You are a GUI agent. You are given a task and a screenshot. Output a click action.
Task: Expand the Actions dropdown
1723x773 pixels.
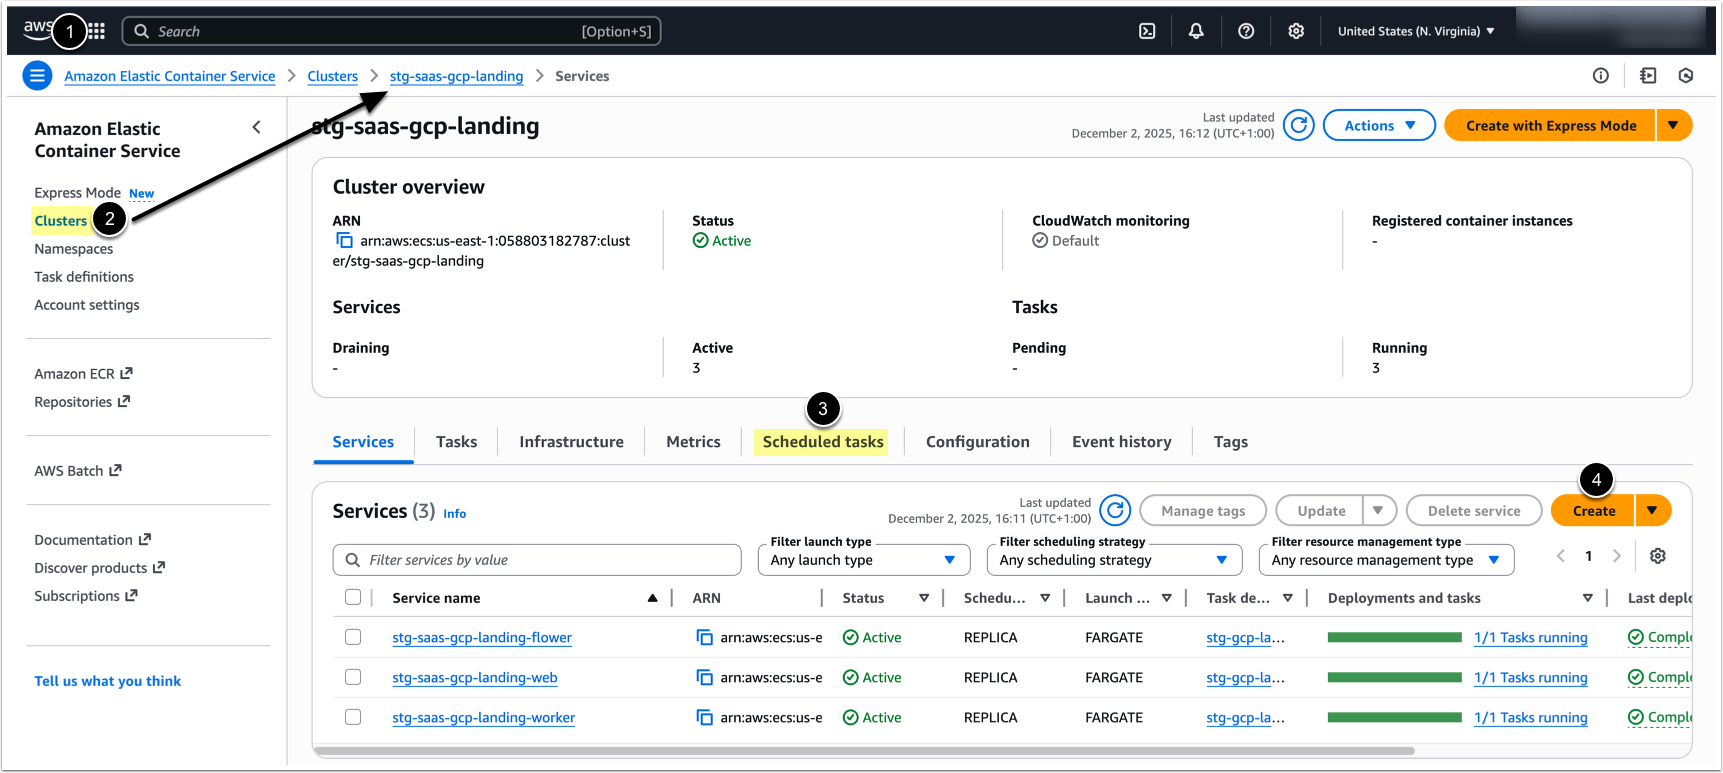pos(1379,126)
